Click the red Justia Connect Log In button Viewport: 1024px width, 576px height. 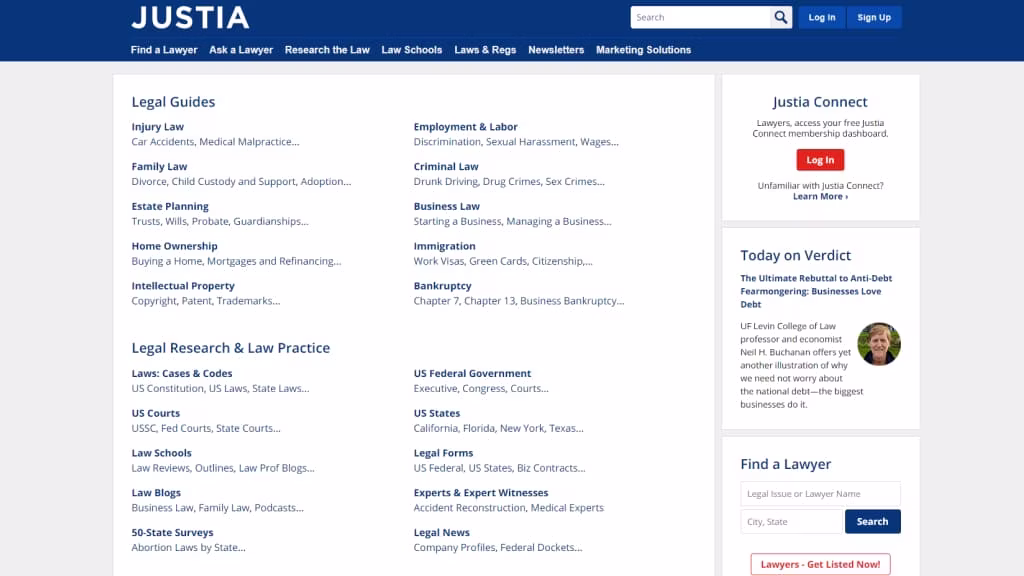click(x=820, y=160)
